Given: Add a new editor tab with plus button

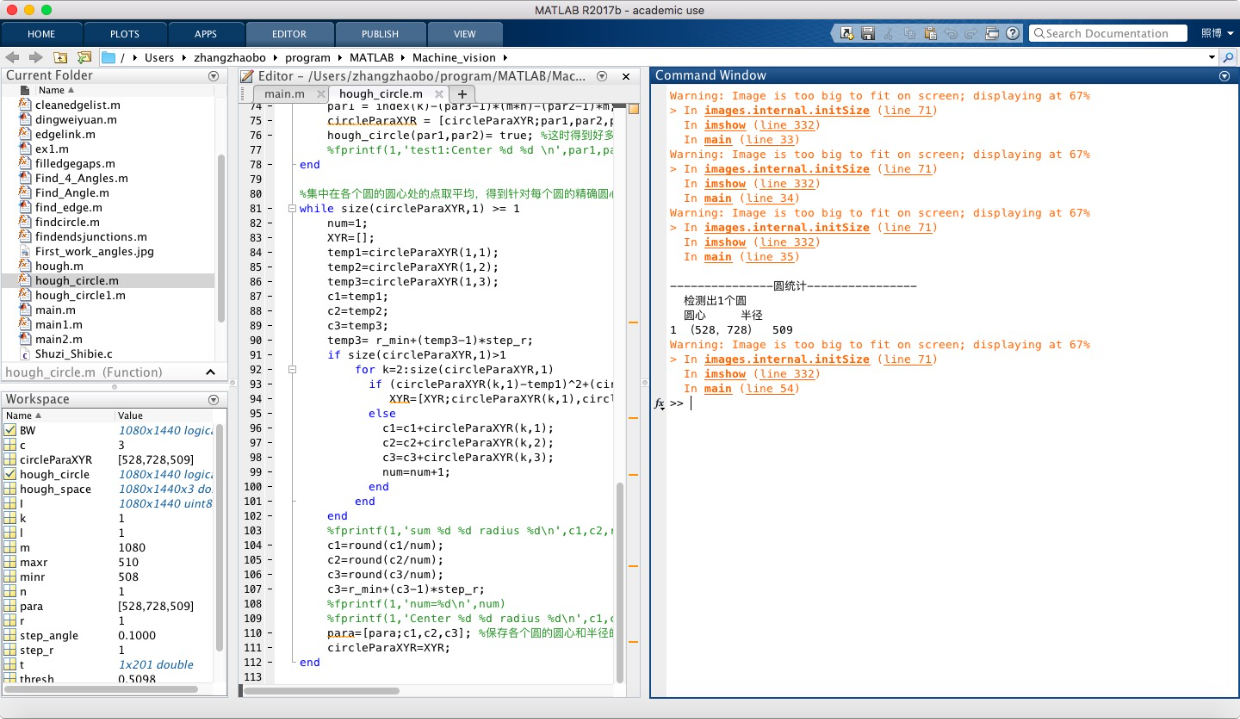Looking at the screenshot, I should click(462, 94).
